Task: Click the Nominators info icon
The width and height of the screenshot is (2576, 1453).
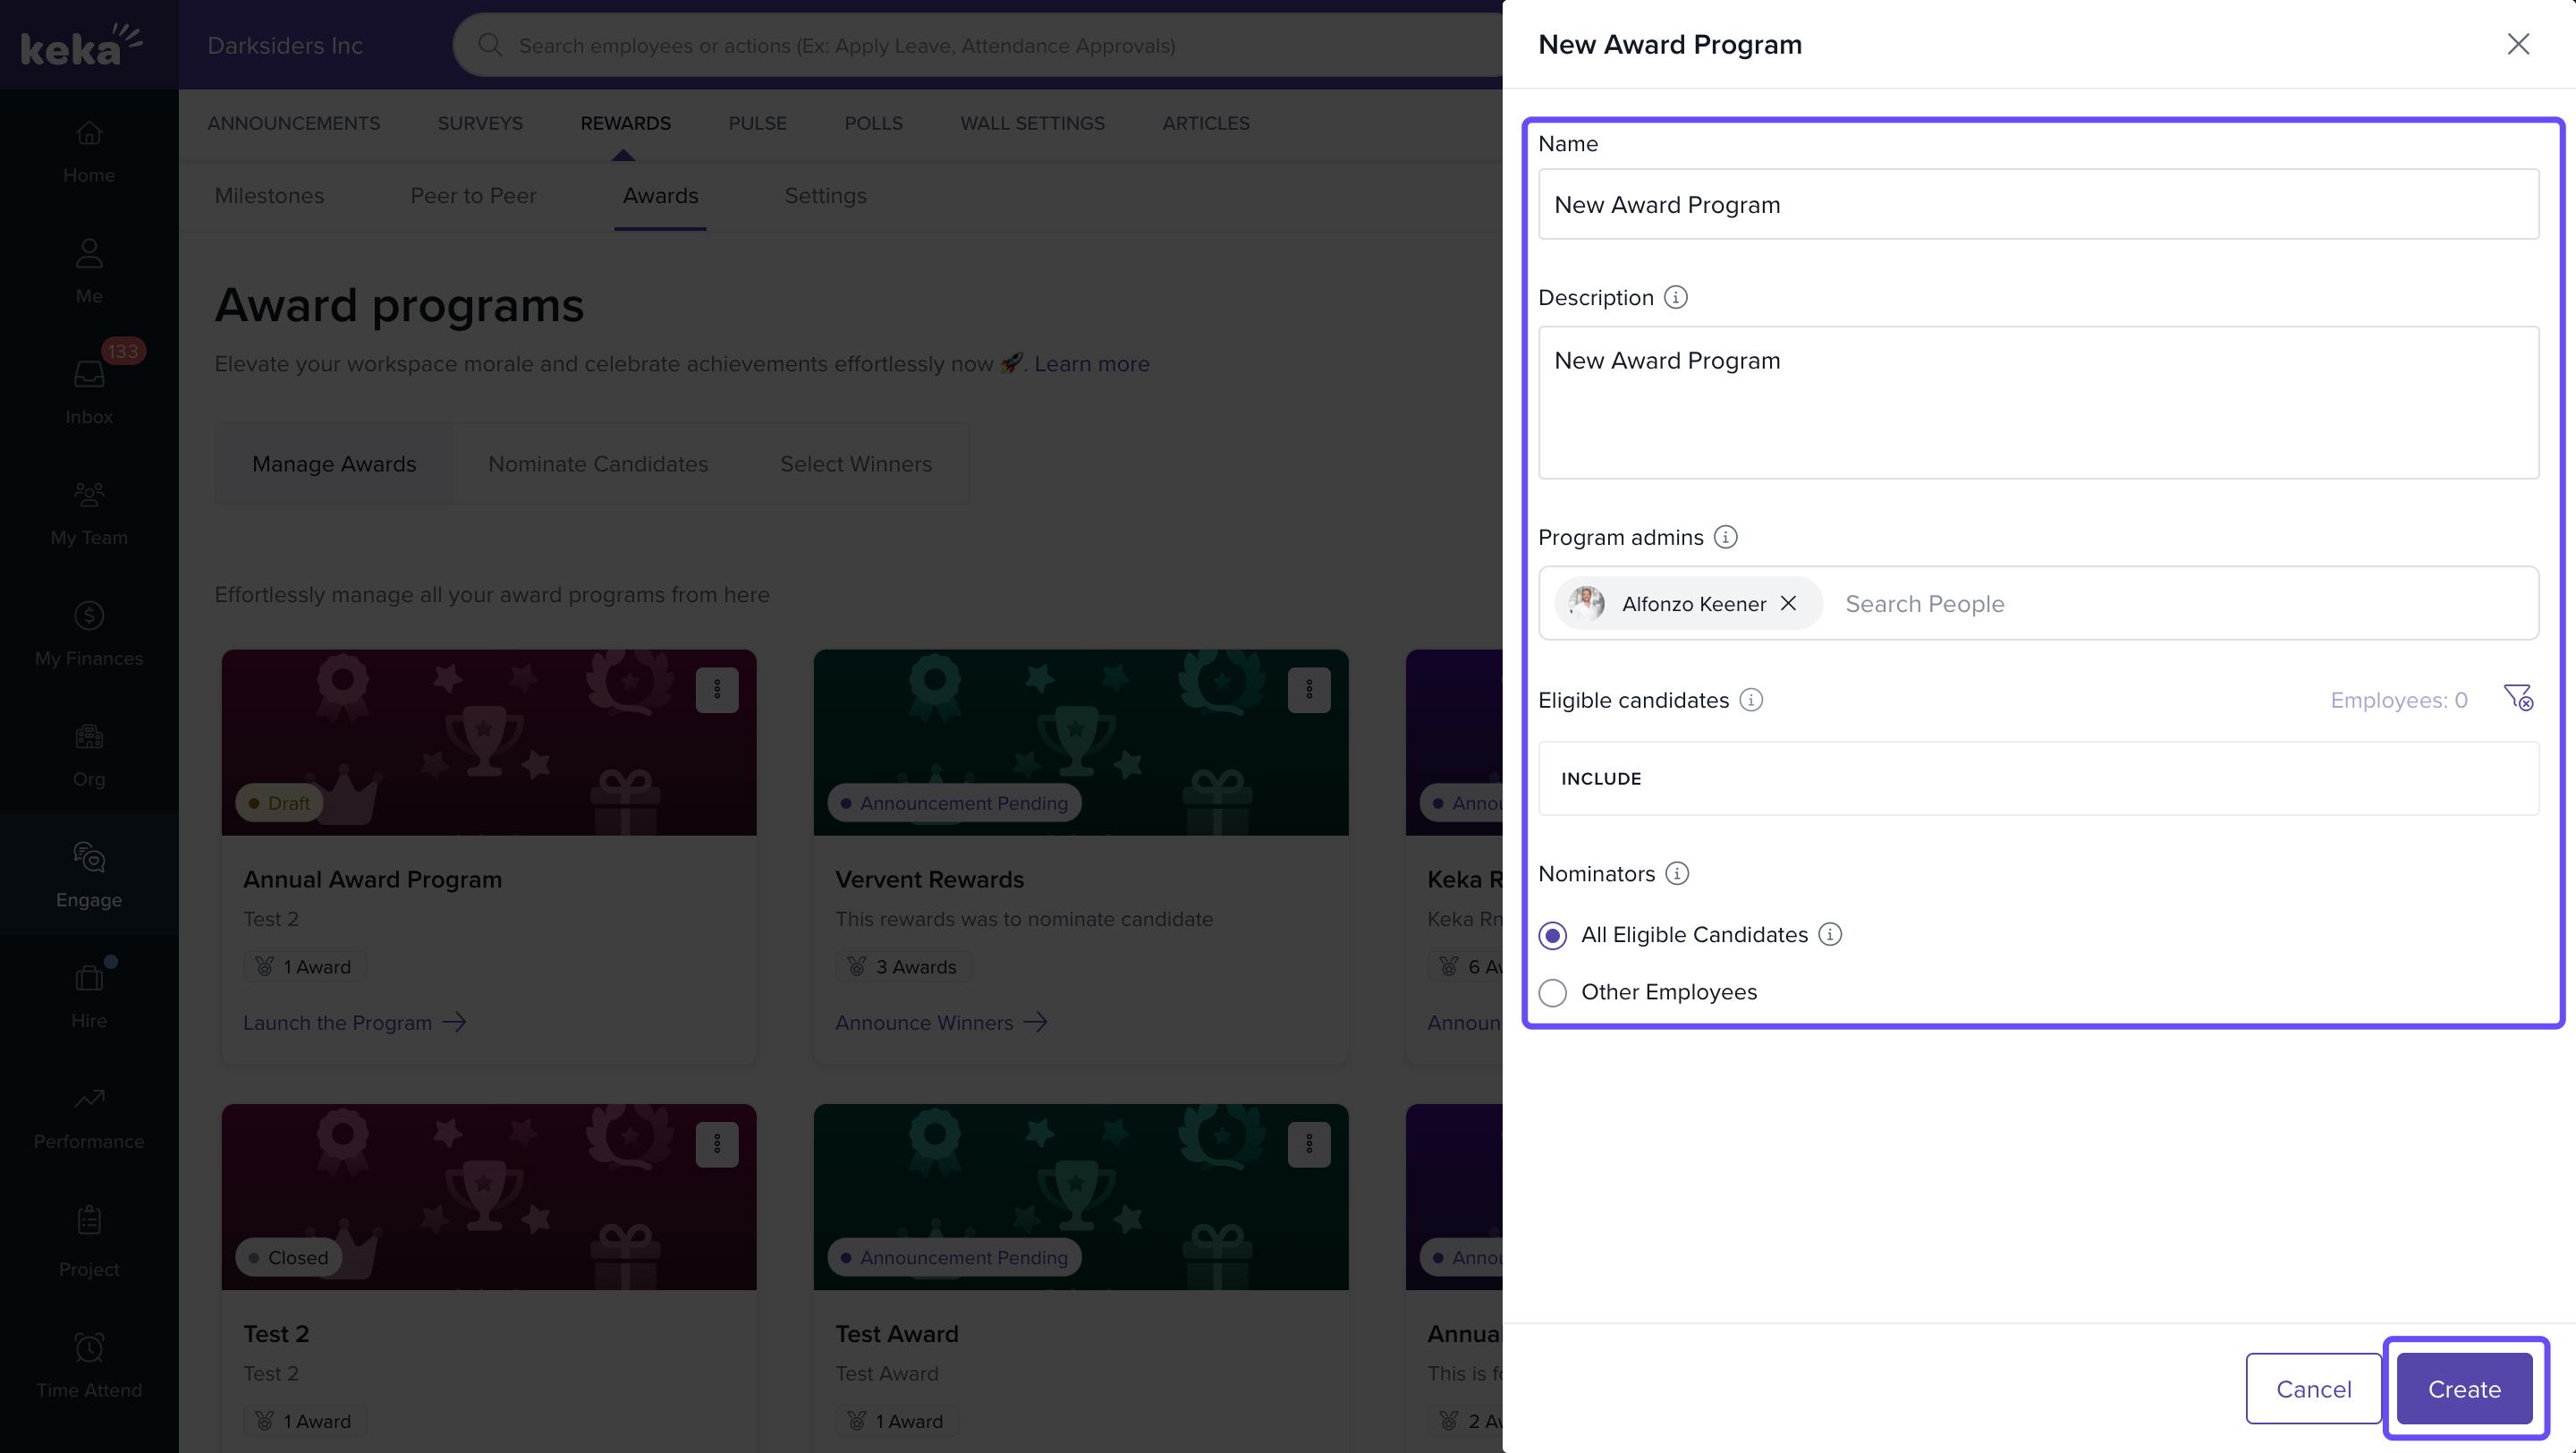Action: coord(1677,873)
